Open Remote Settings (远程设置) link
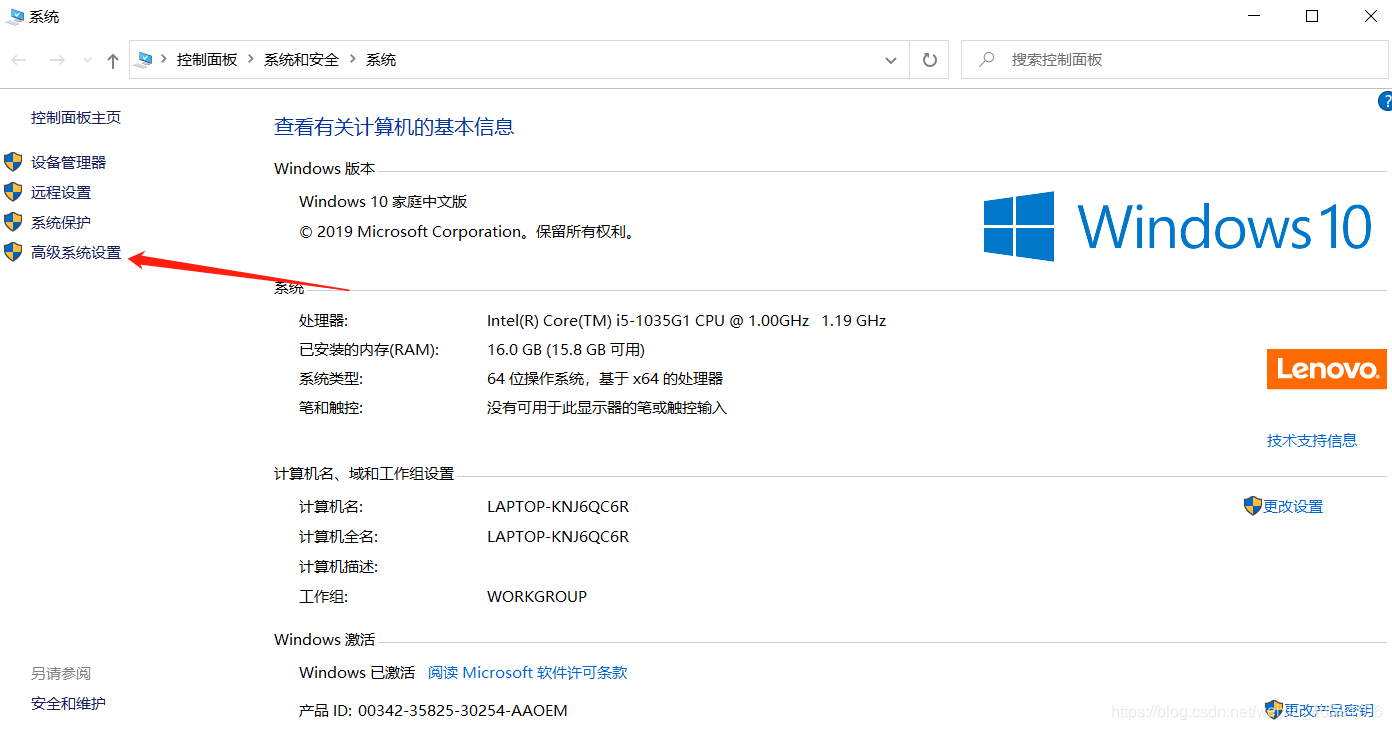 (x=61, y=192)
